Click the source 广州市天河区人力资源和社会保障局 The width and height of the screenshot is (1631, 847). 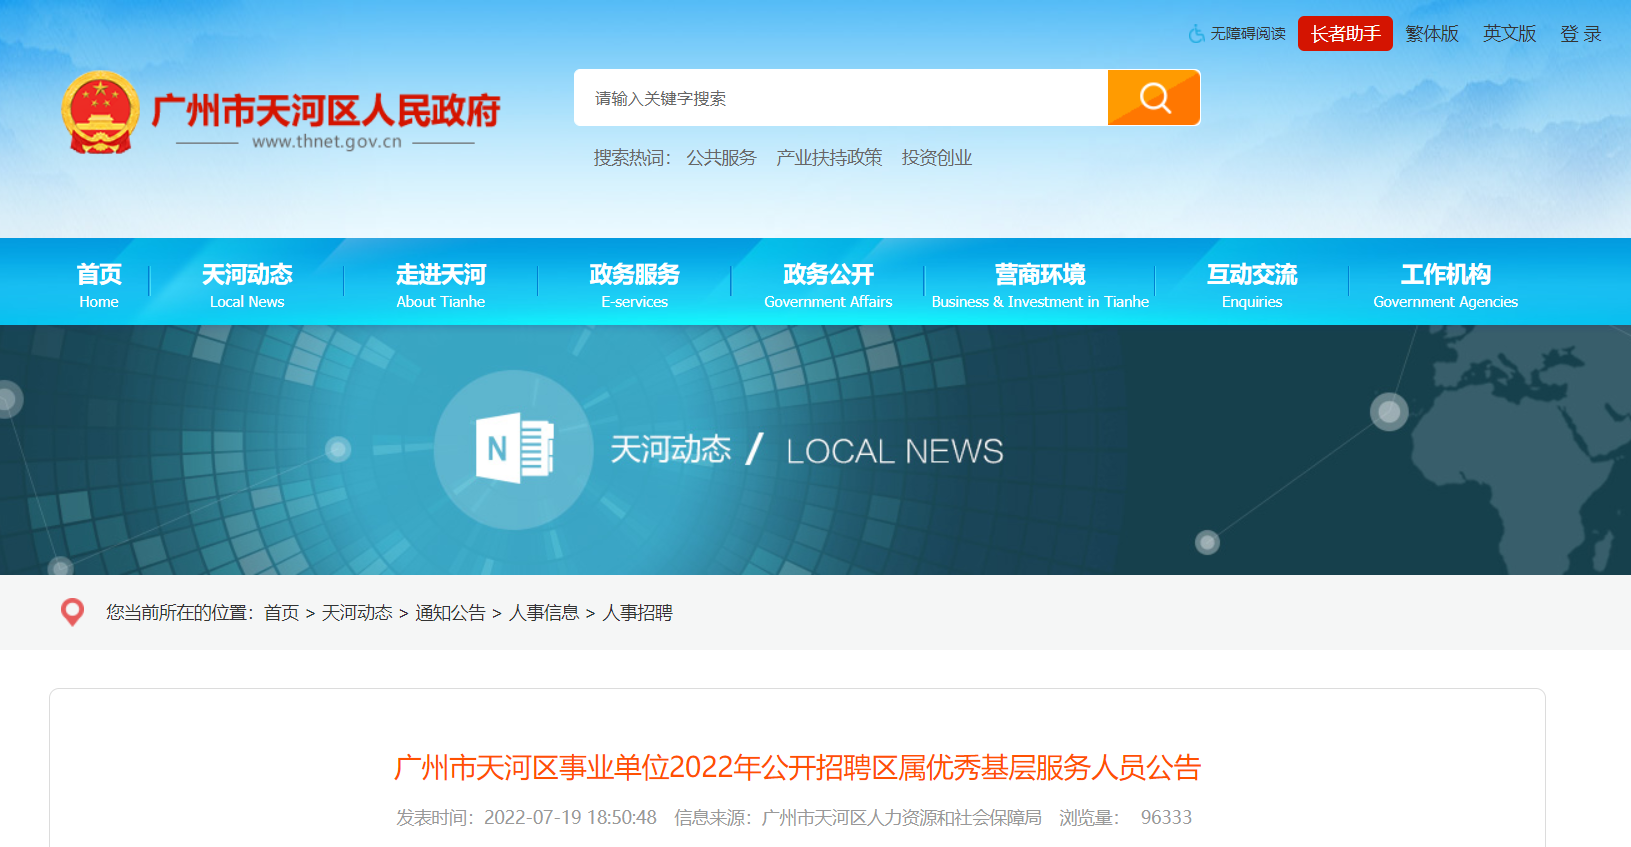[901, 818]
